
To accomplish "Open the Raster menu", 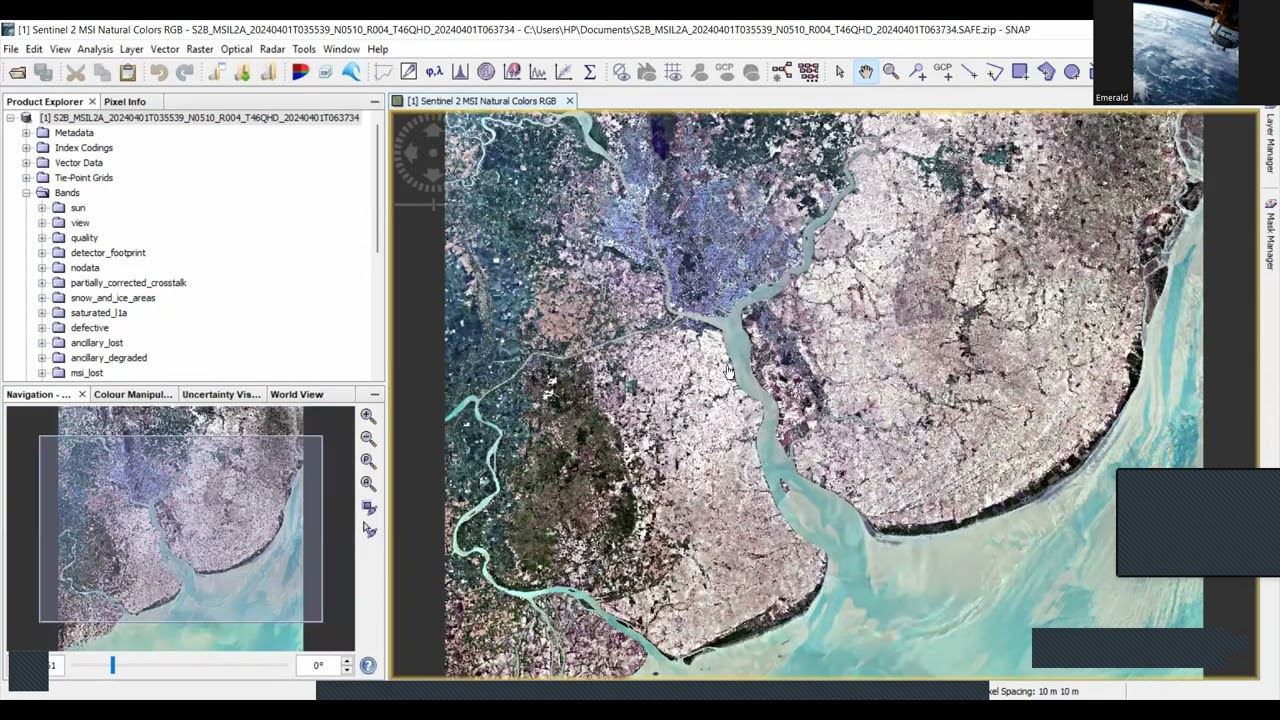I will [200, 49].
